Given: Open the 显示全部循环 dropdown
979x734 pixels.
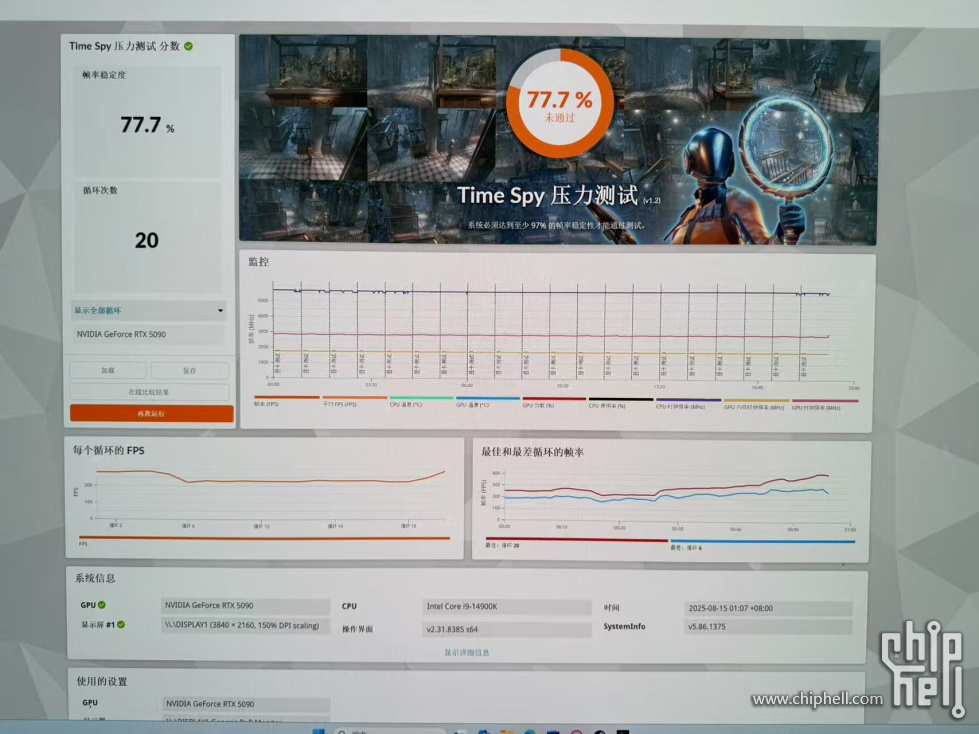Looking at the screenshot, I should (149, 310).
